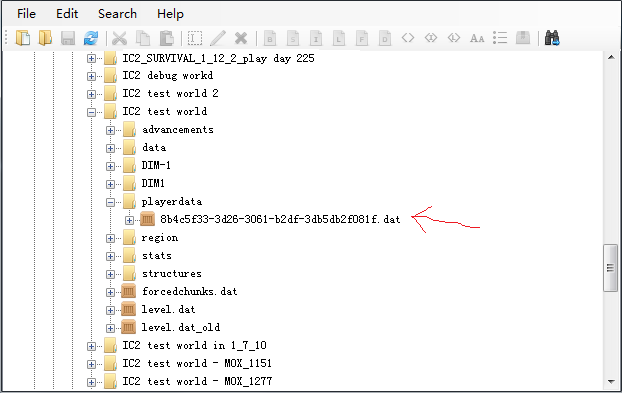Click the Rename pencil icon
622x393 pixels.
point(218,38)
